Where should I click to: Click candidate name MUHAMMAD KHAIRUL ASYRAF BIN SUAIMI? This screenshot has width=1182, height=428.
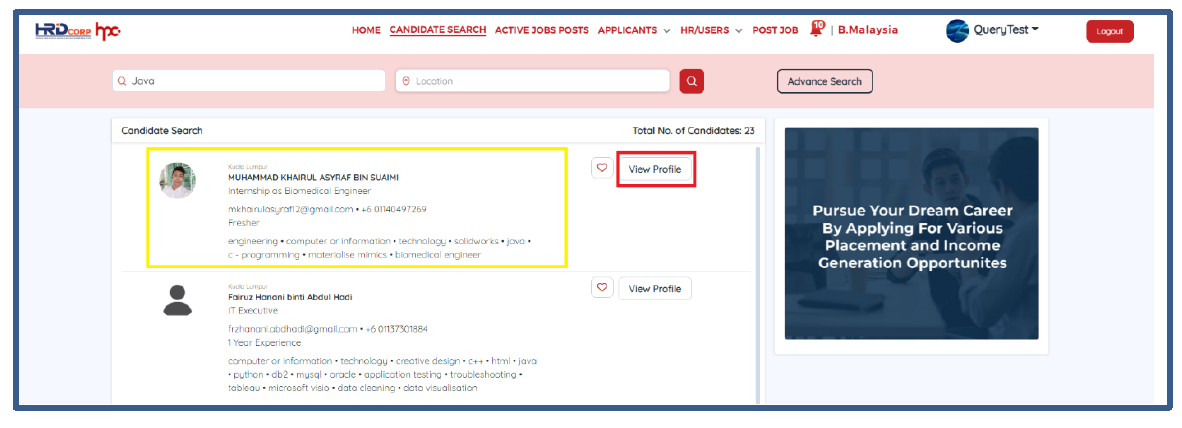[314, 177]
